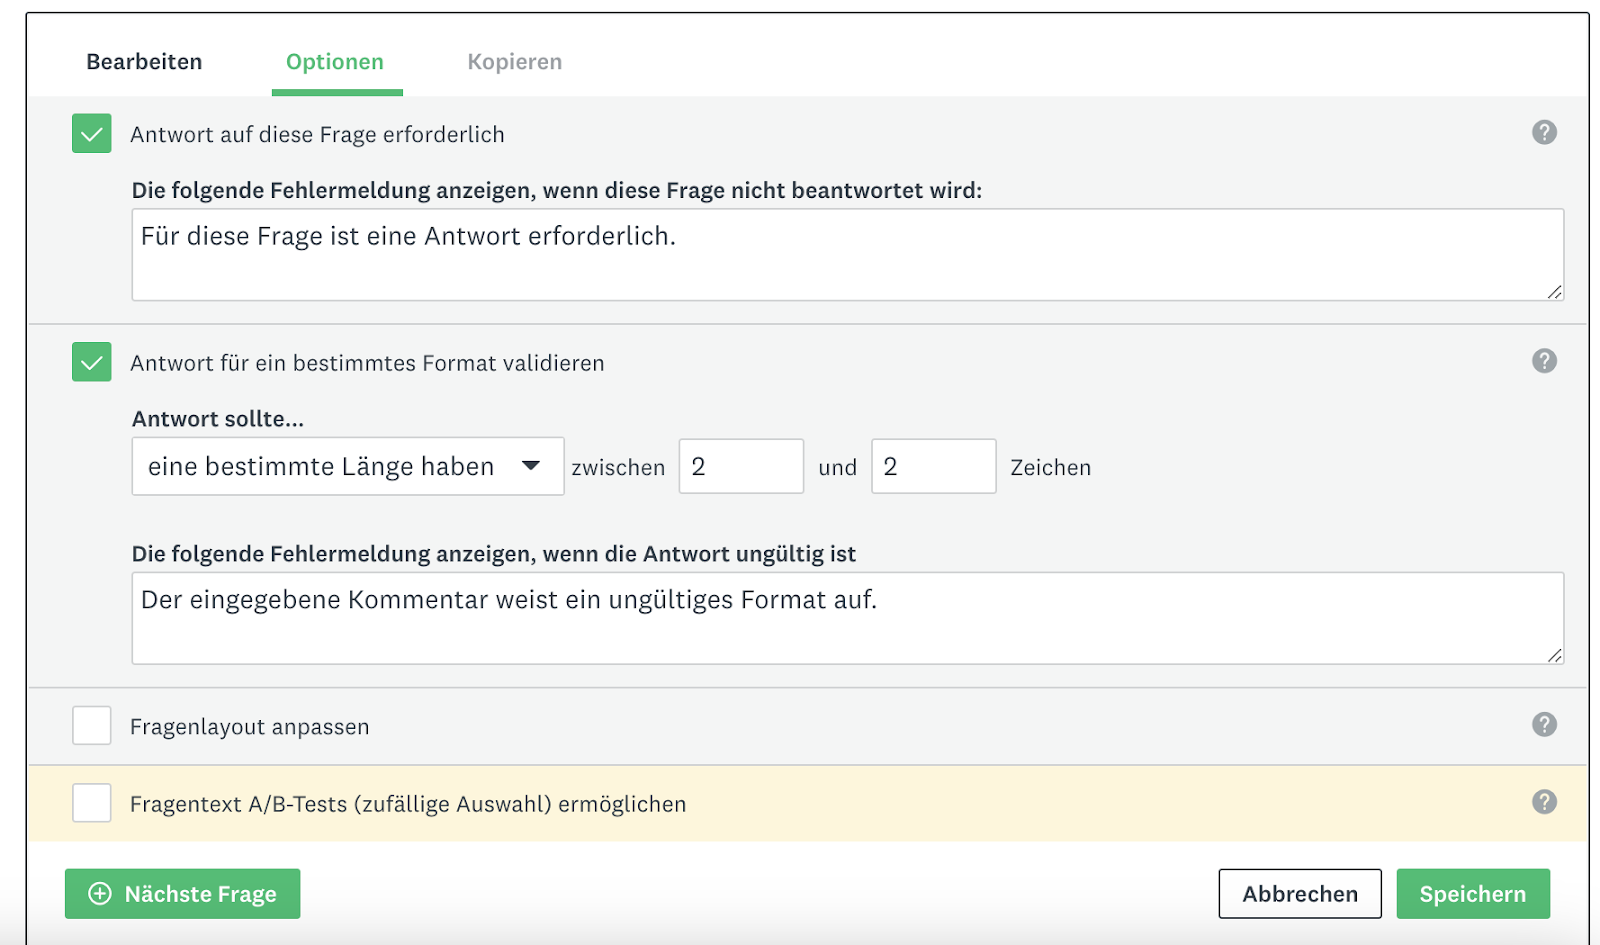Tick the Fragentext A/B-Tests checkbox

[x=92, y=803]
